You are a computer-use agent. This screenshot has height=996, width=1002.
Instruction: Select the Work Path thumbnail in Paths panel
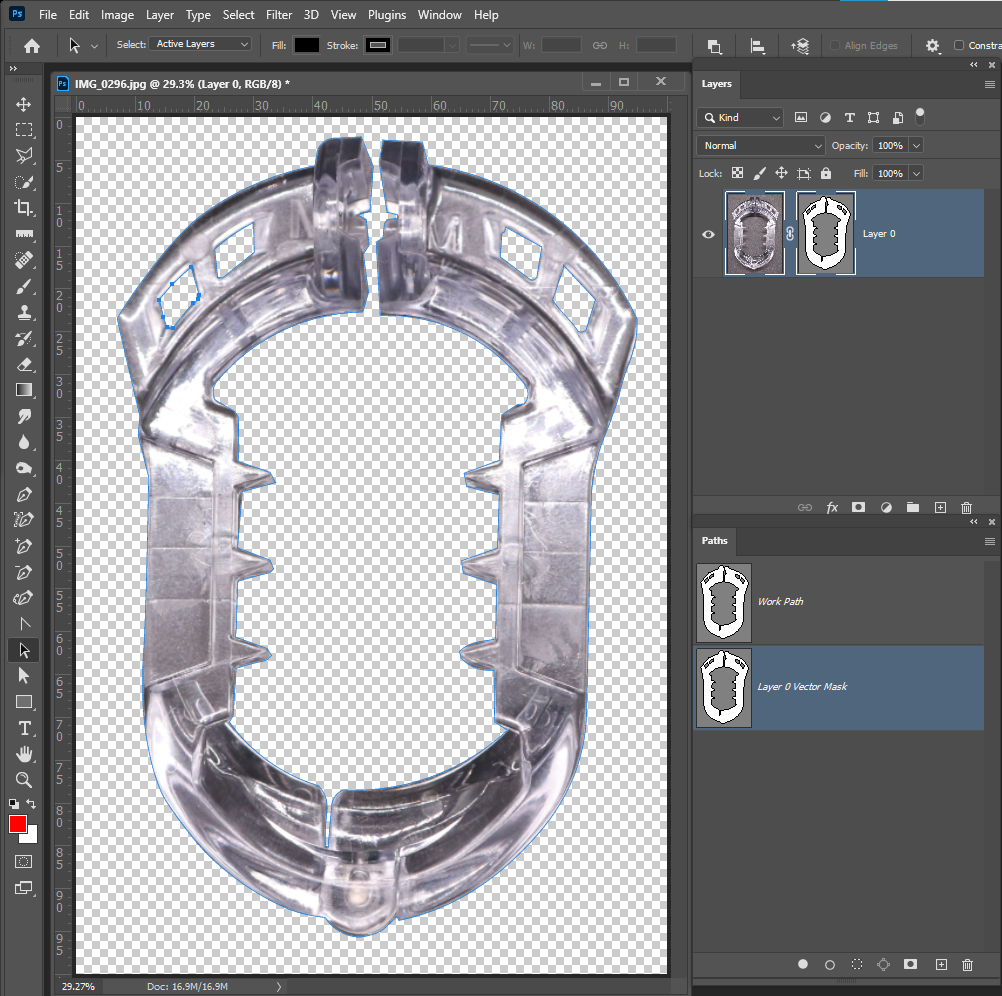click(723, 601)
